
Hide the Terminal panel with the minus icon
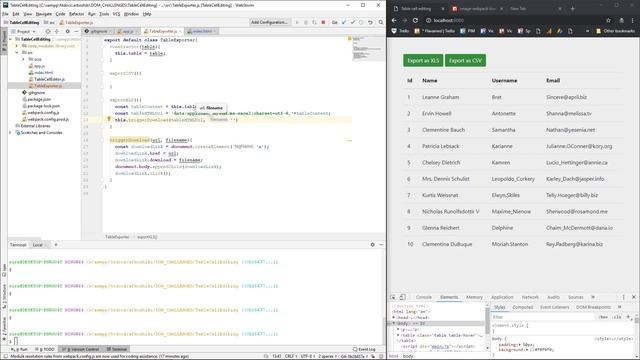point(381,244)
